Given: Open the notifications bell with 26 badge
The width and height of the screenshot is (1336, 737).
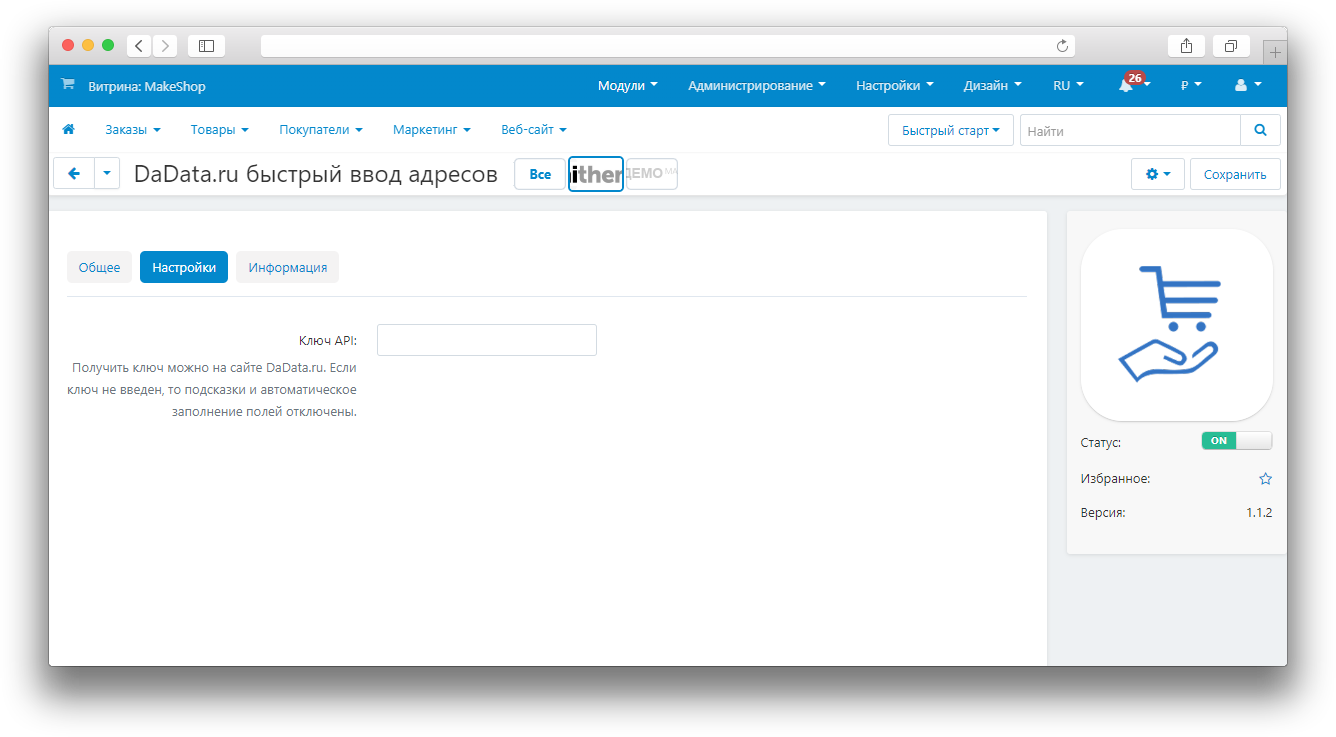Looking at the screenshot, I should click(x=1128, y=86).
